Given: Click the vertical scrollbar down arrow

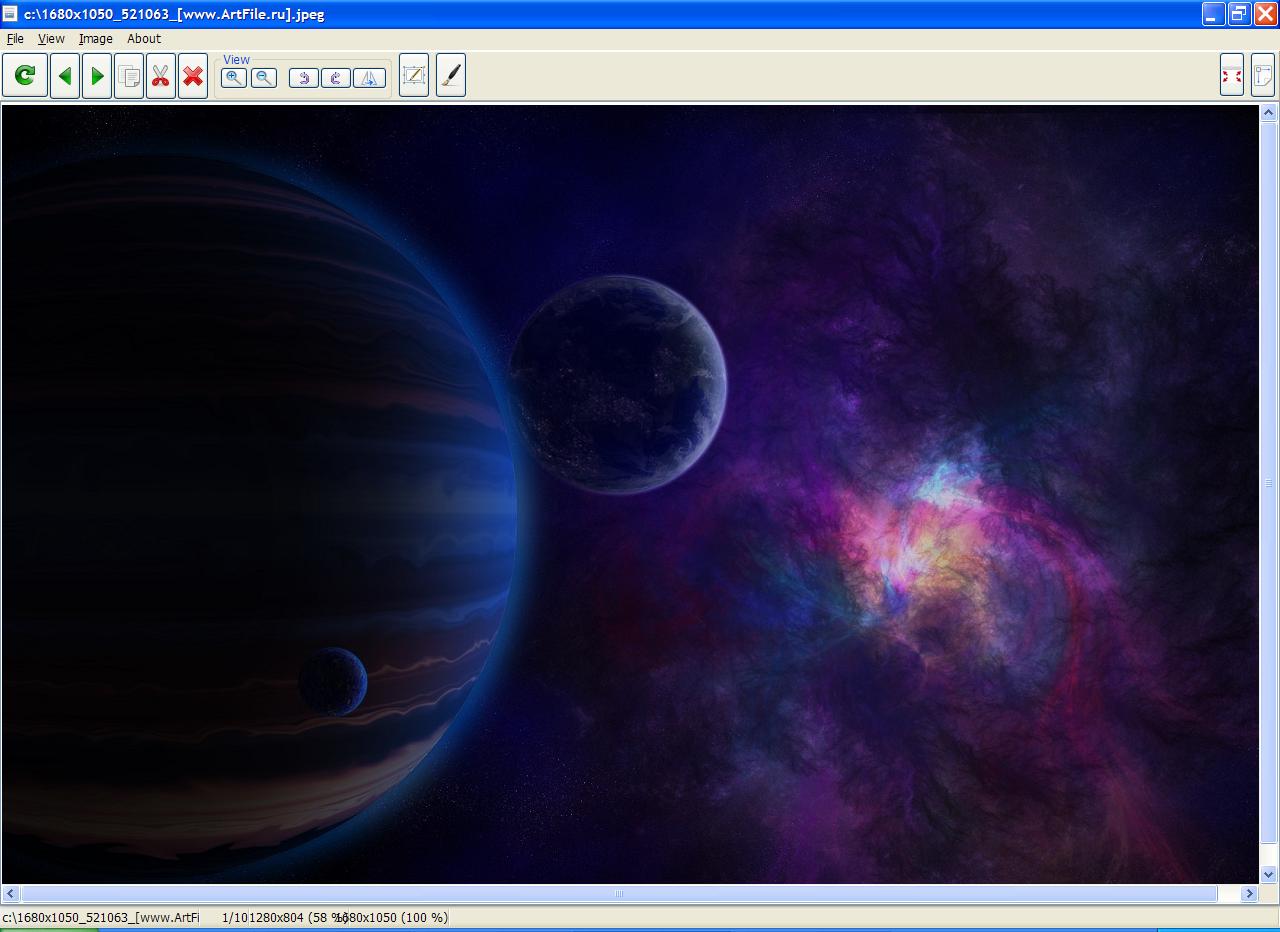Looking at the screenshot, I should tap(1270, 875).
